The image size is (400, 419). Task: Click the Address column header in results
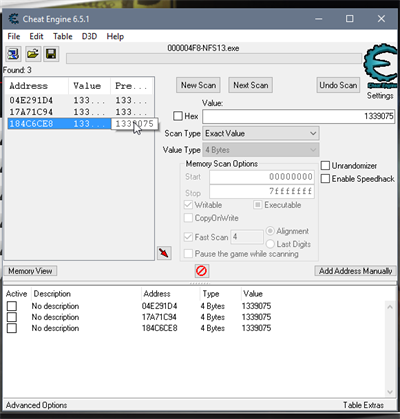[x=37, y=86]
